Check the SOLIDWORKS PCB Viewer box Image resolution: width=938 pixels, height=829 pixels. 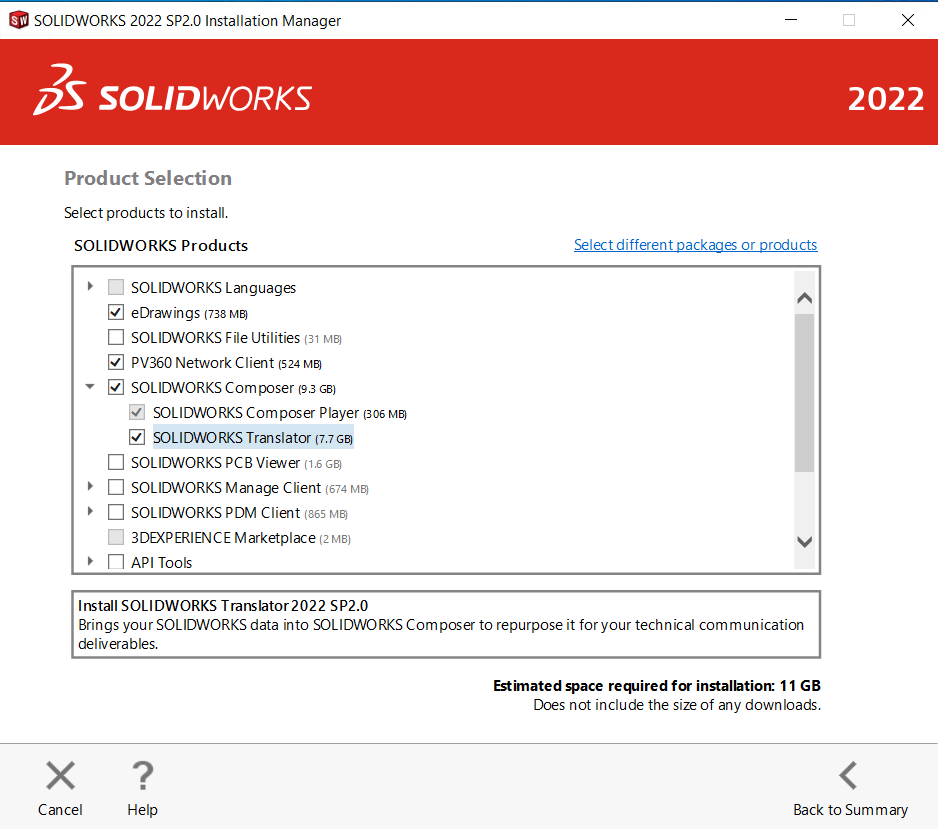[116, 463]
